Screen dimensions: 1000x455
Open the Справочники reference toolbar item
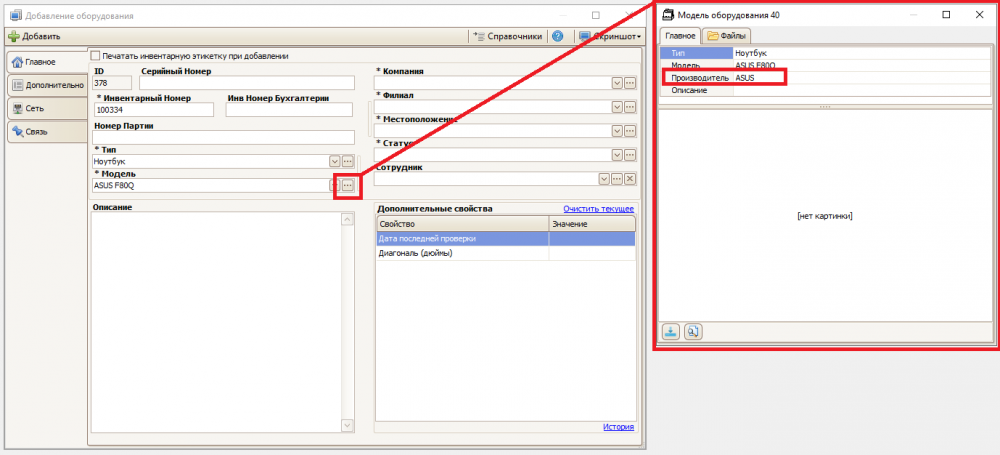coord(508,36)
